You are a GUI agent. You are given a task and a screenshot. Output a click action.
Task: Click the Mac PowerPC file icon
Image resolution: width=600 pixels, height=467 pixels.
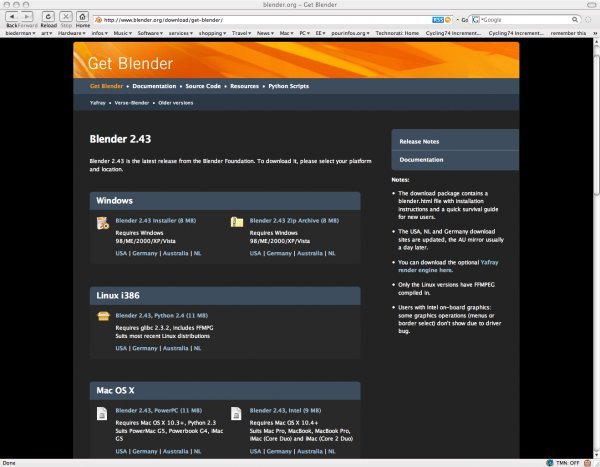[x=102, y=413]
